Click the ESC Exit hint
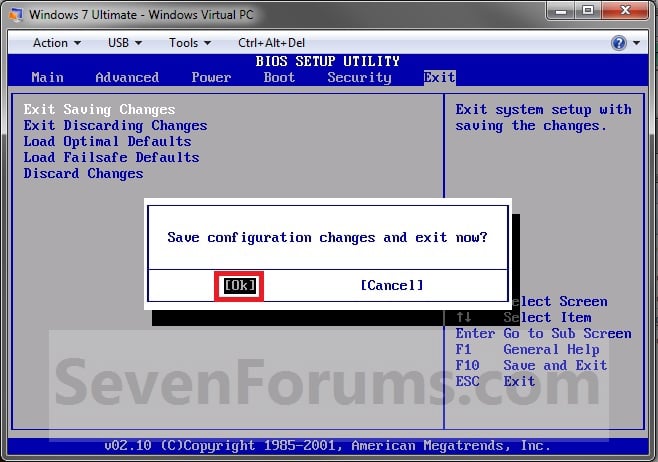The width and height of the screenshot is (658, 462). tap(496, 381)
